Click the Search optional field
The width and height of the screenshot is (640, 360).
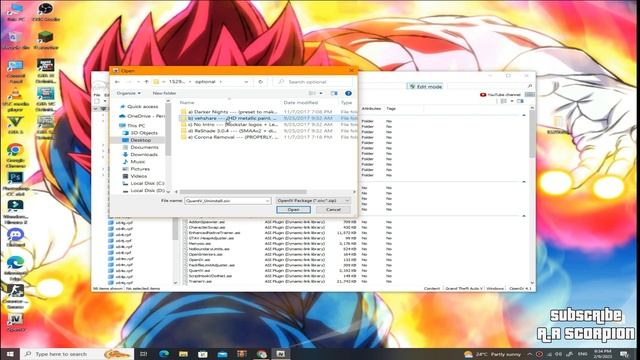312,82
